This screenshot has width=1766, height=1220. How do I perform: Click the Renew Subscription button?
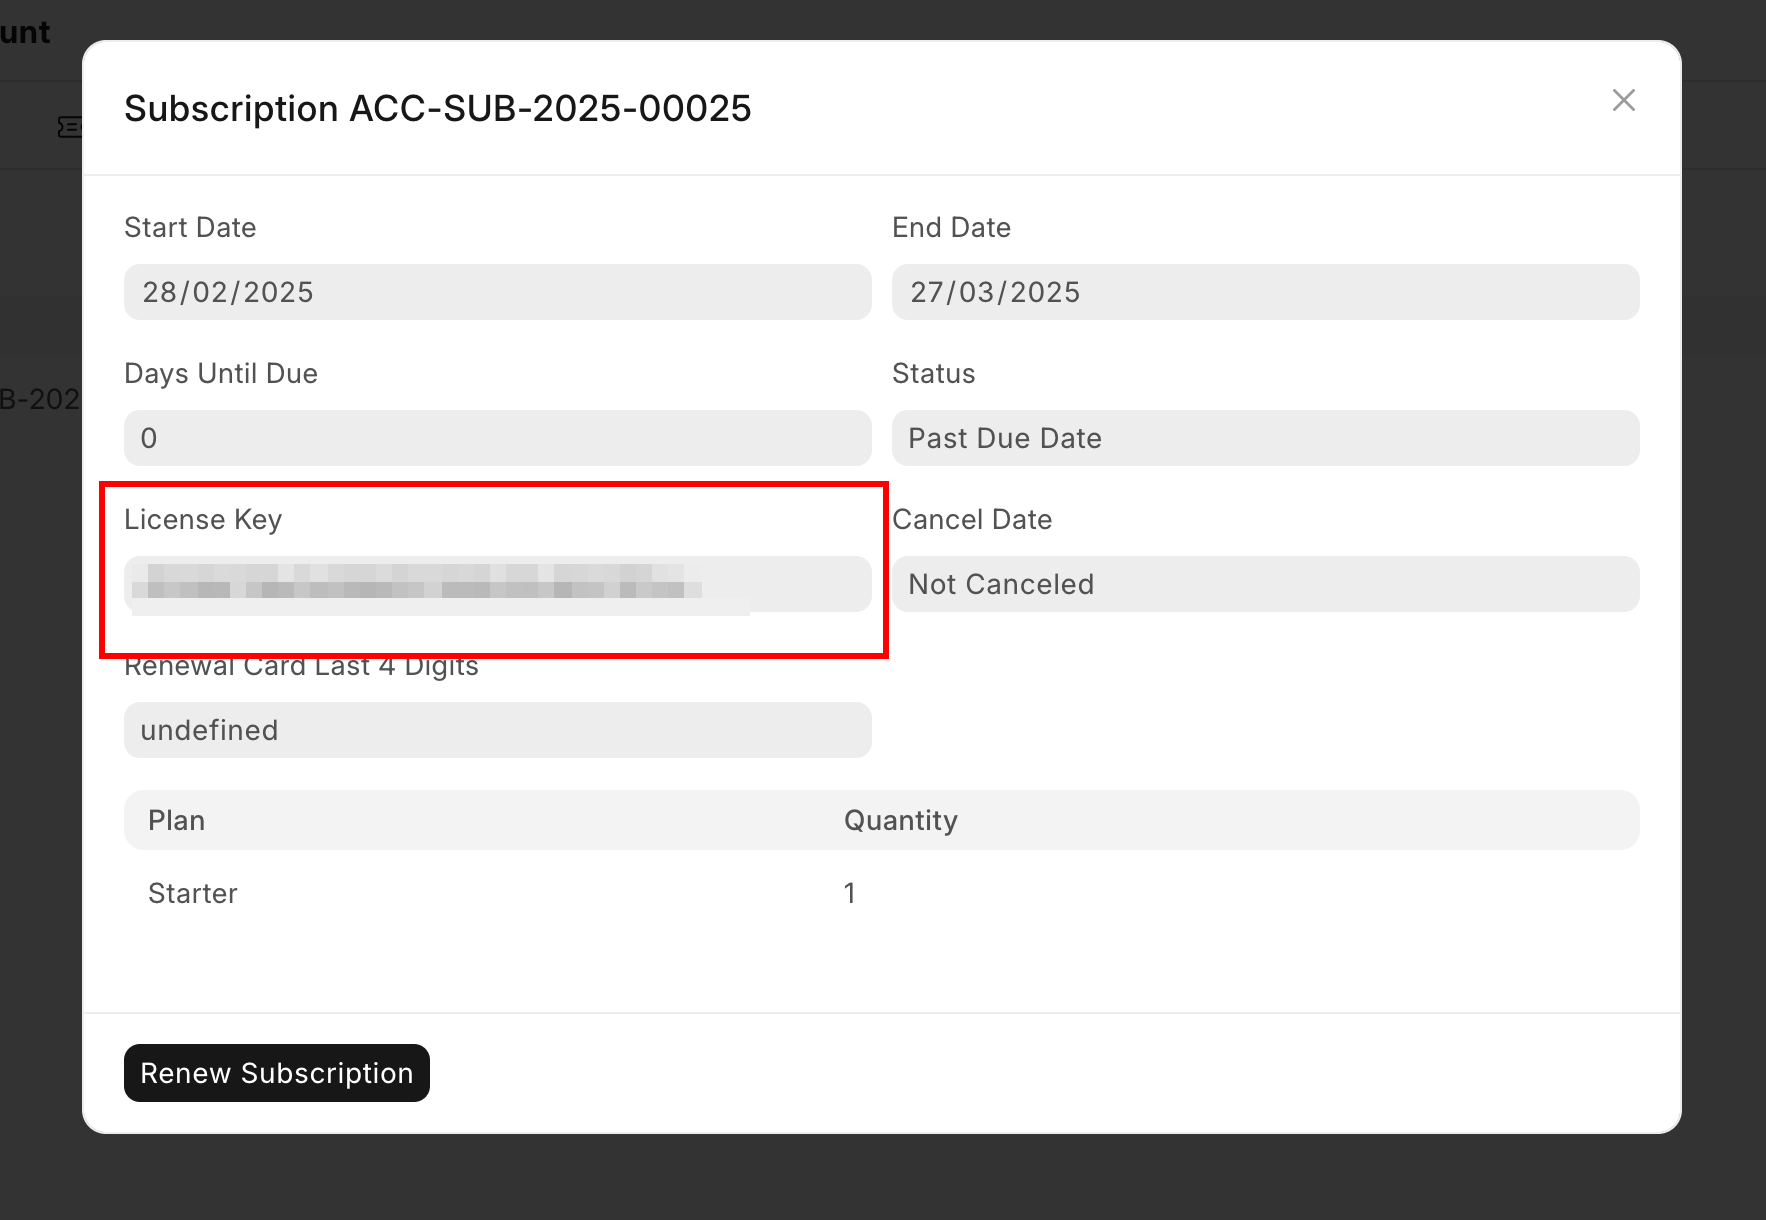(x=277, y=1073)
